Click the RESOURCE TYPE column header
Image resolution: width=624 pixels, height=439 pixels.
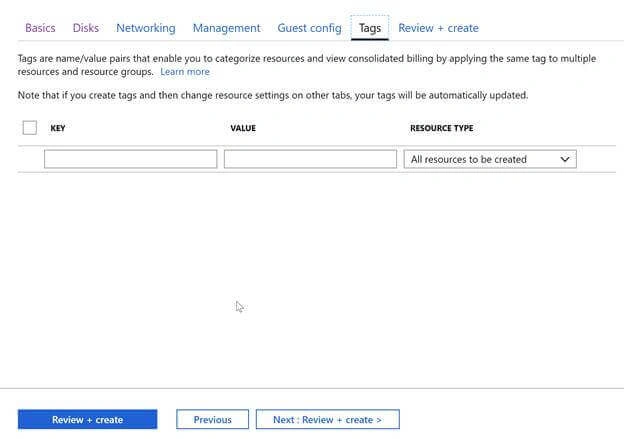point(442,128)
